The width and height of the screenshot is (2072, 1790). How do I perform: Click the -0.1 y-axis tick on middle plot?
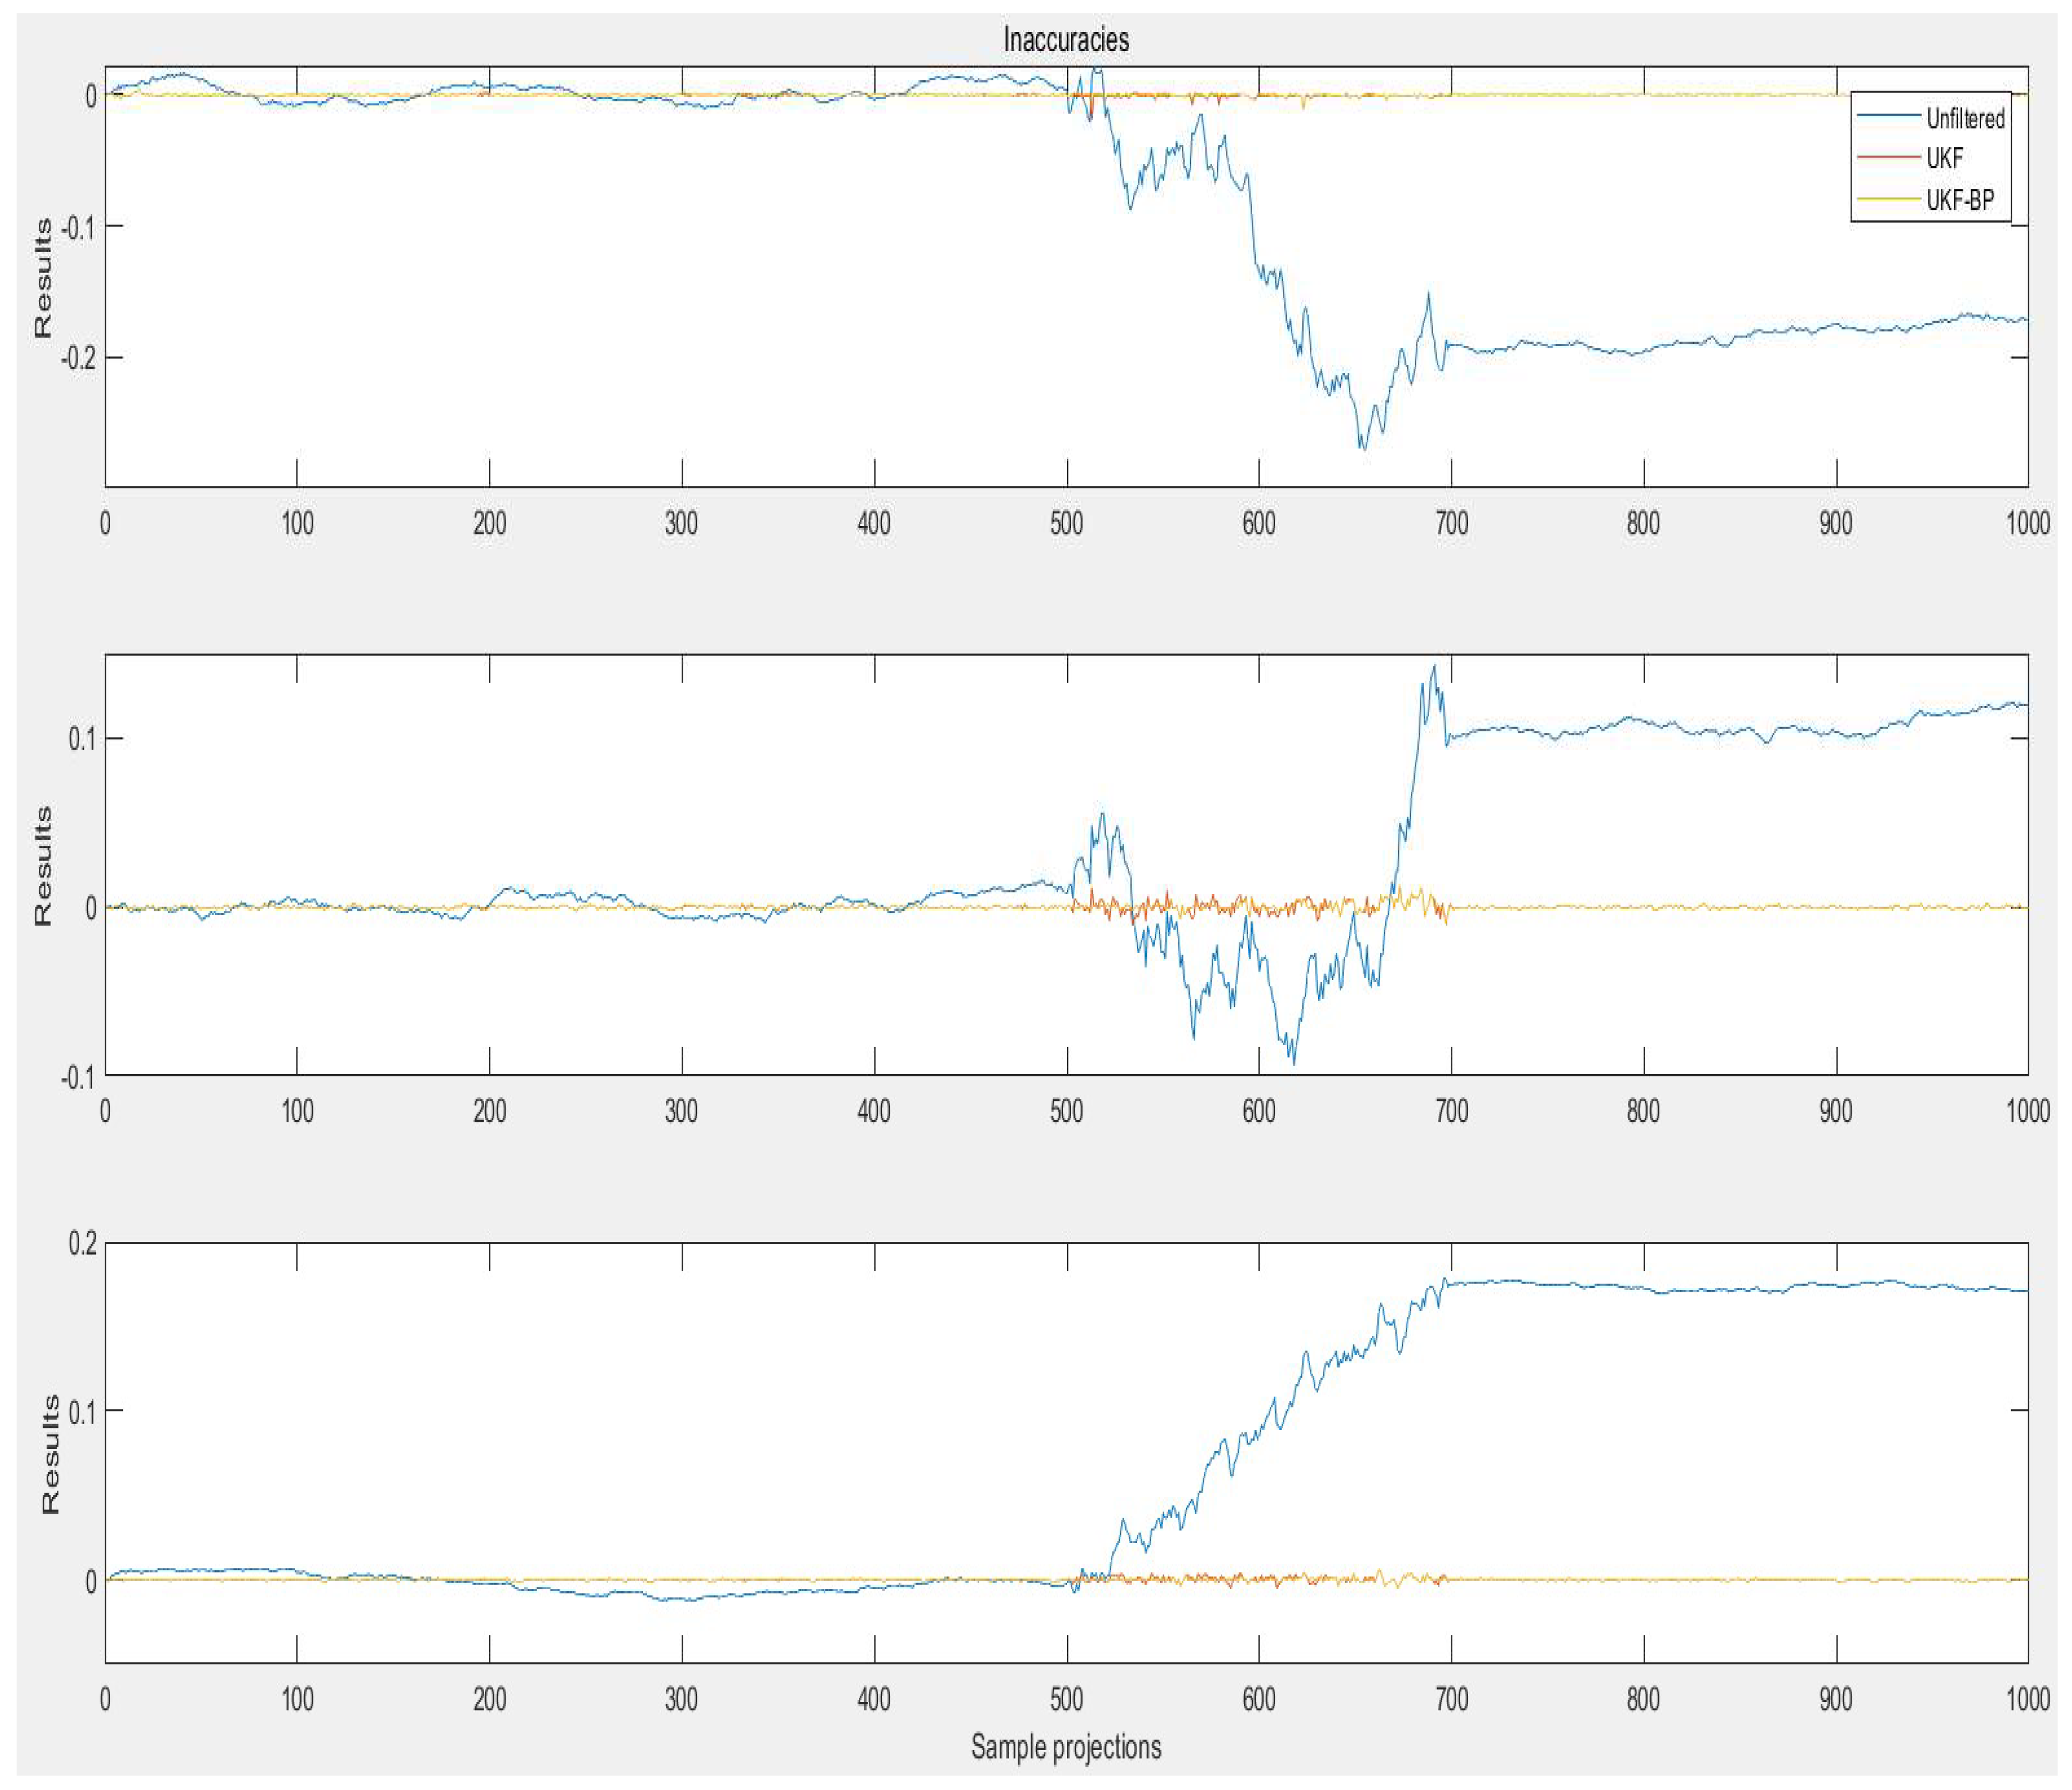(78, 1077)
